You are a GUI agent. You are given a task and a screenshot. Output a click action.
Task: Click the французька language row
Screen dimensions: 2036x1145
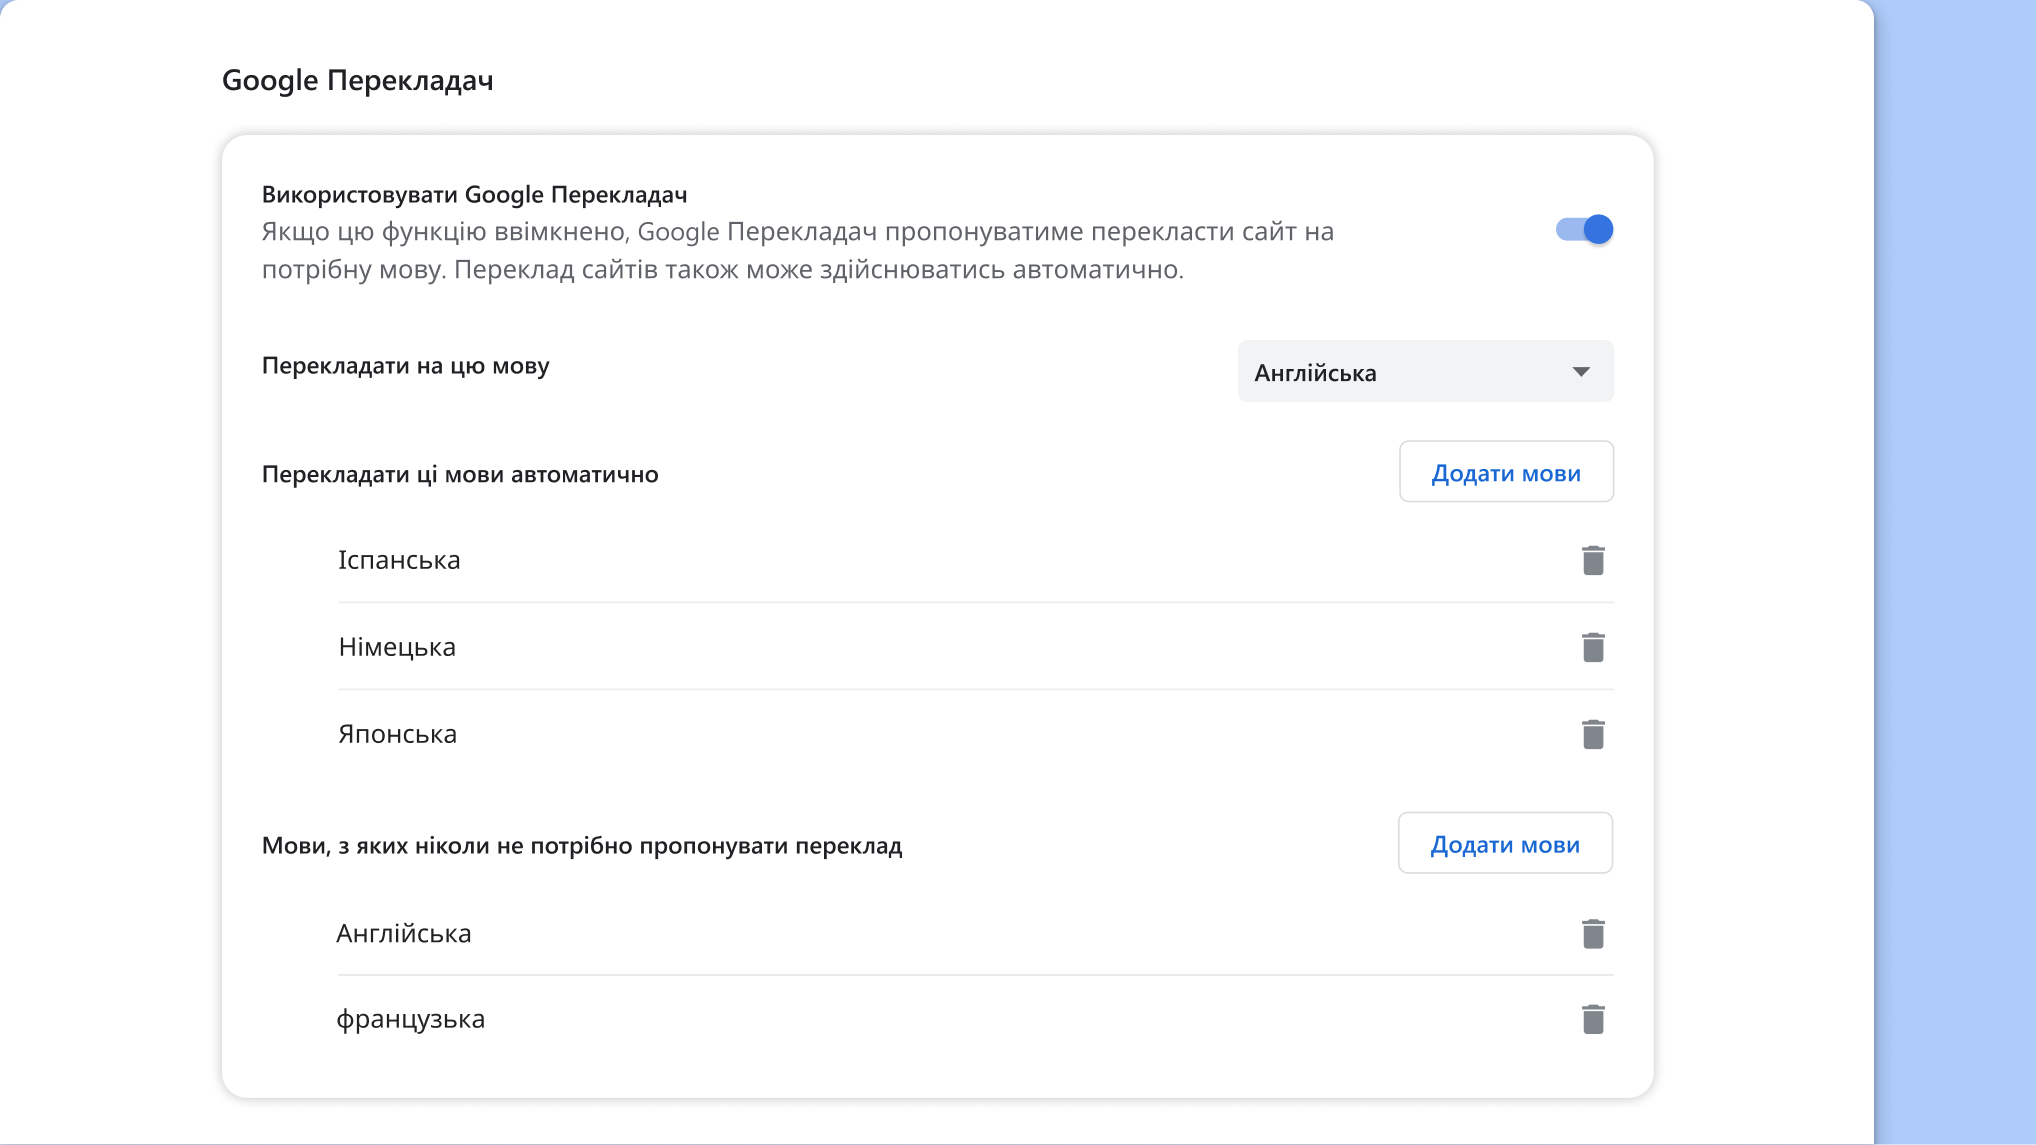(x=412, y=1019)
